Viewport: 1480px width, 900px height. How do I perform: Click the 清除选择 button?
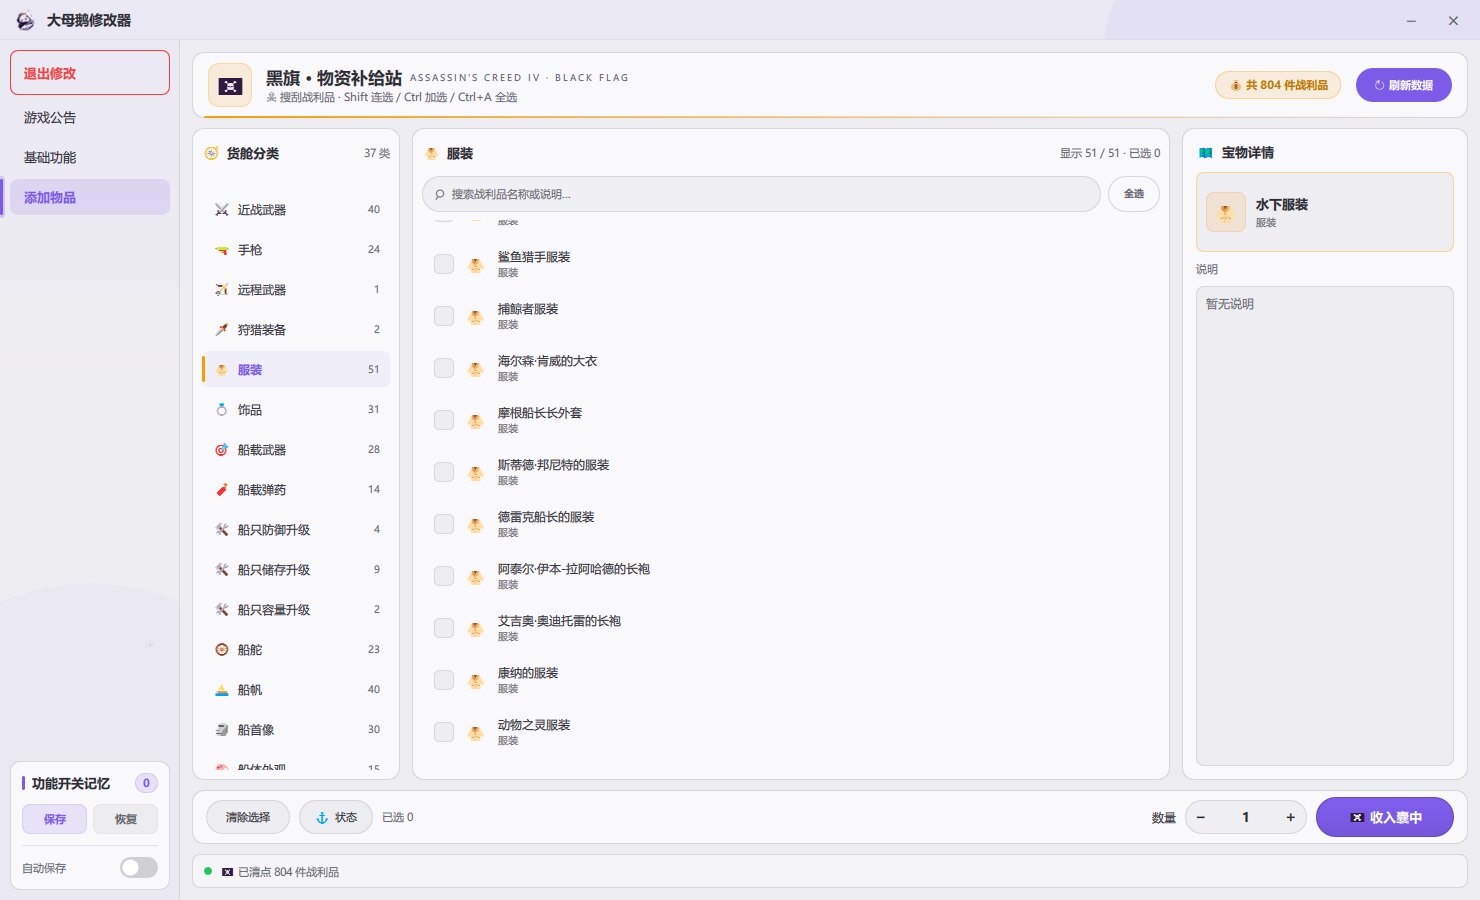click(x=248, y=818)
